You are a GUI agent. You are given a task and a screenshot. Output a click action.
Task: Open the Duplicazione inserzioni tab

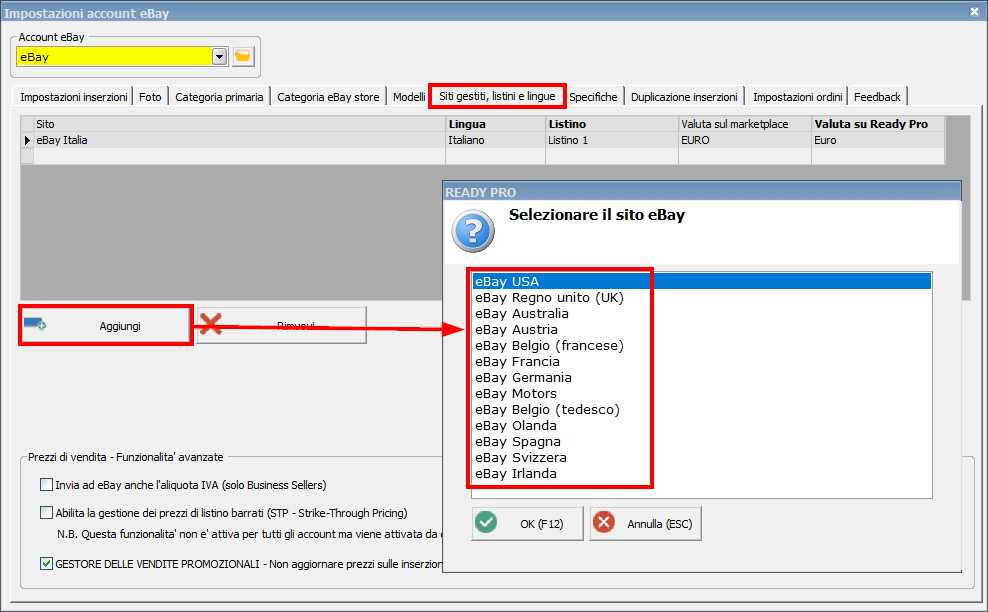click(684, 97)
